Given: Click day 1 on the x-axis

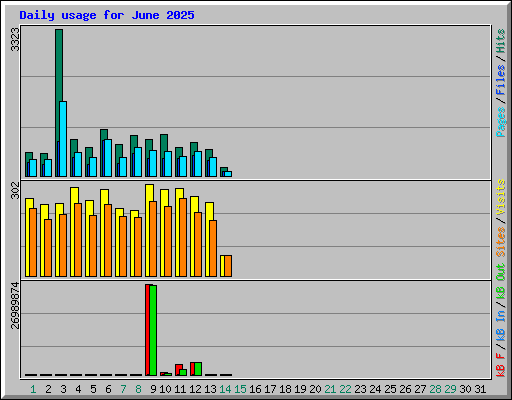Looking at the screenshot, I should [33, 389].
